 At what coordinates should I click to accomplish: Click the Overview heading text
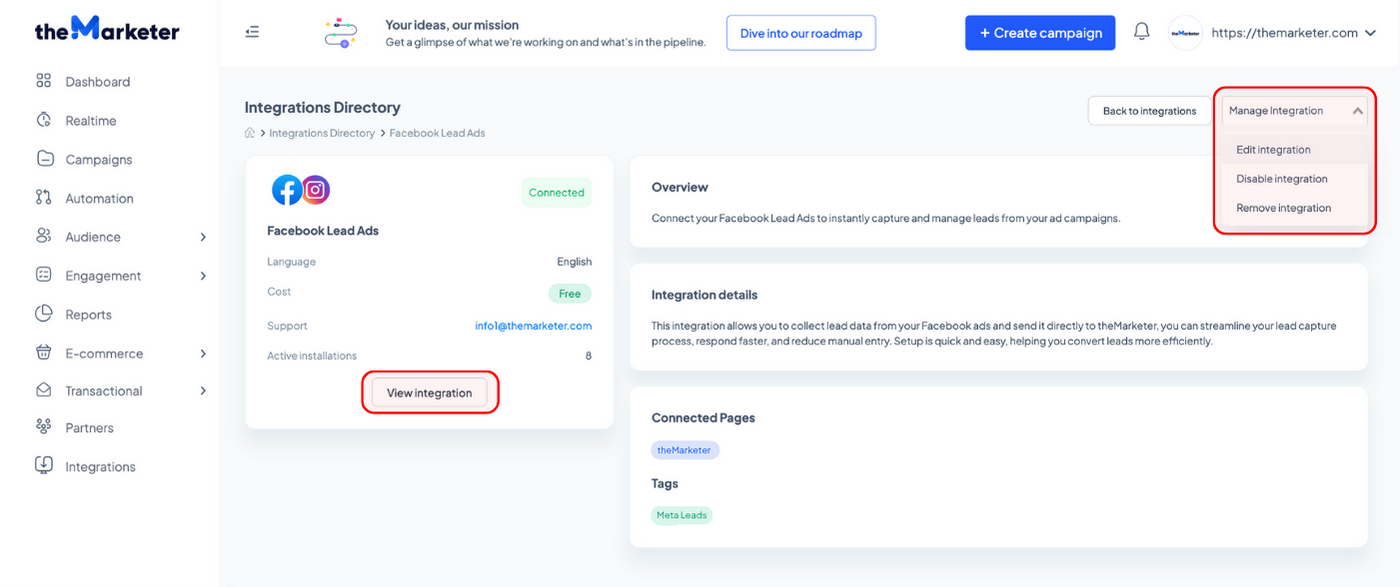coord(679,187)
